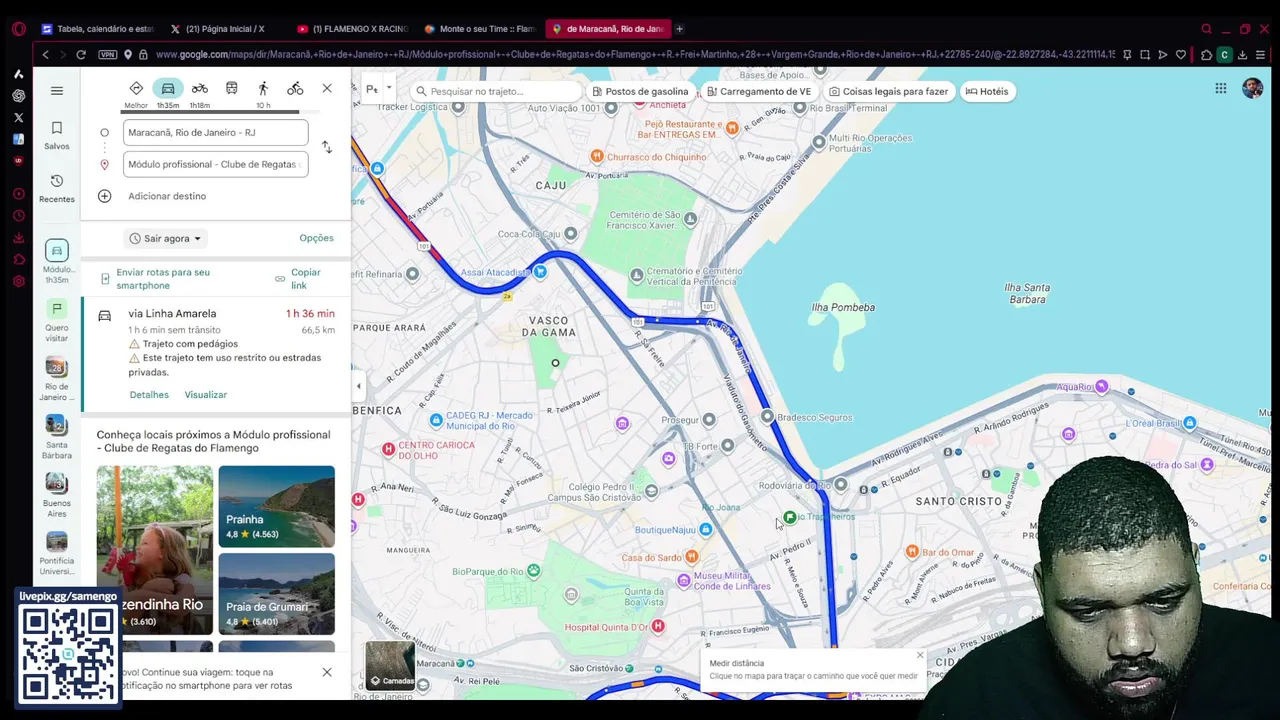Filter by Carregamento de VE
This screenshot has height=720, width=1280.
[x=759, y=91]
